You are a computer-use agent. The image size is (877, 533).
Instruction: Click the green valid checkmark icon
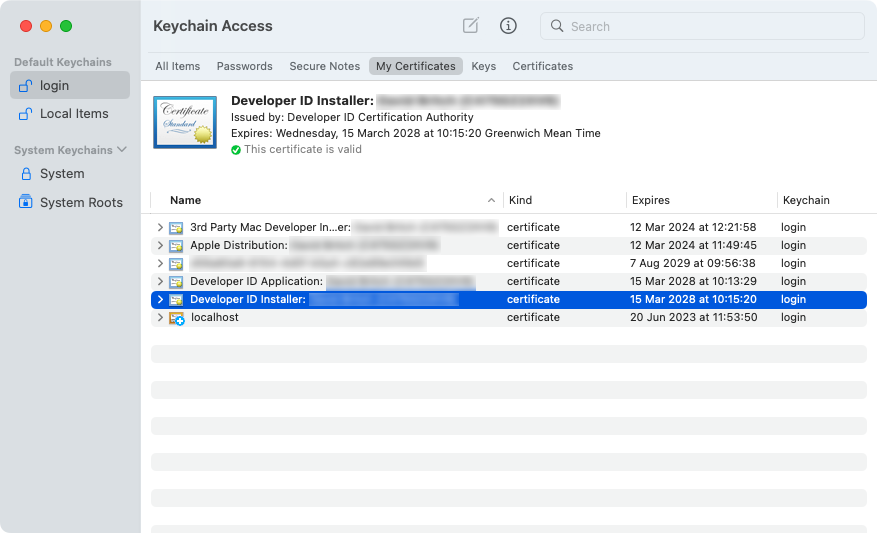tap(236, 149)
